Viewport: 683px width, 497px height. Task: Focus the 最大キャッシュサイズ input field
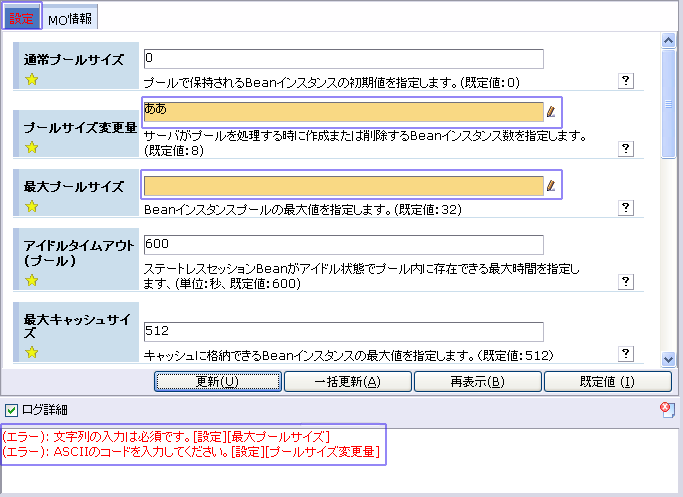tap(343, 331)
